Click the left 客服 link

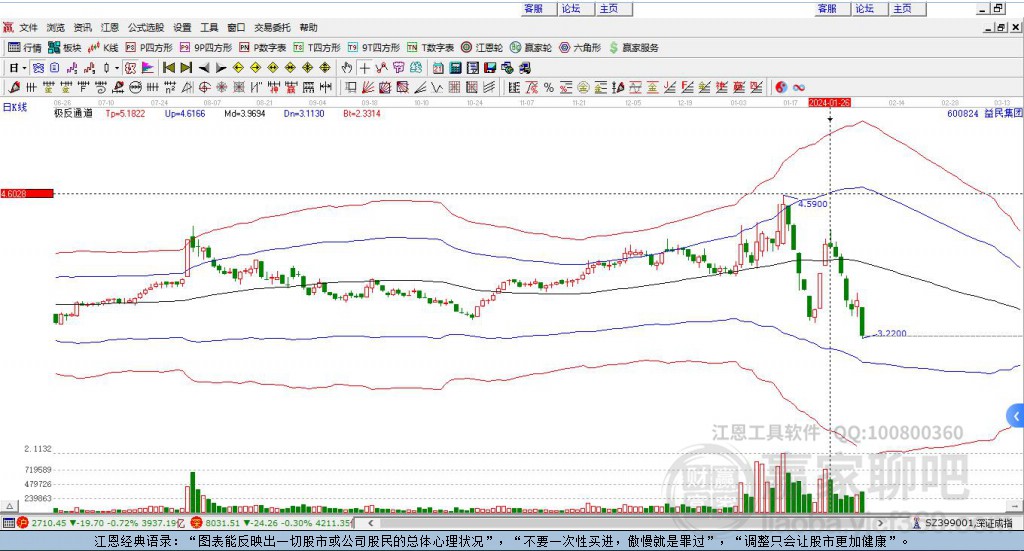pos(534,8)
